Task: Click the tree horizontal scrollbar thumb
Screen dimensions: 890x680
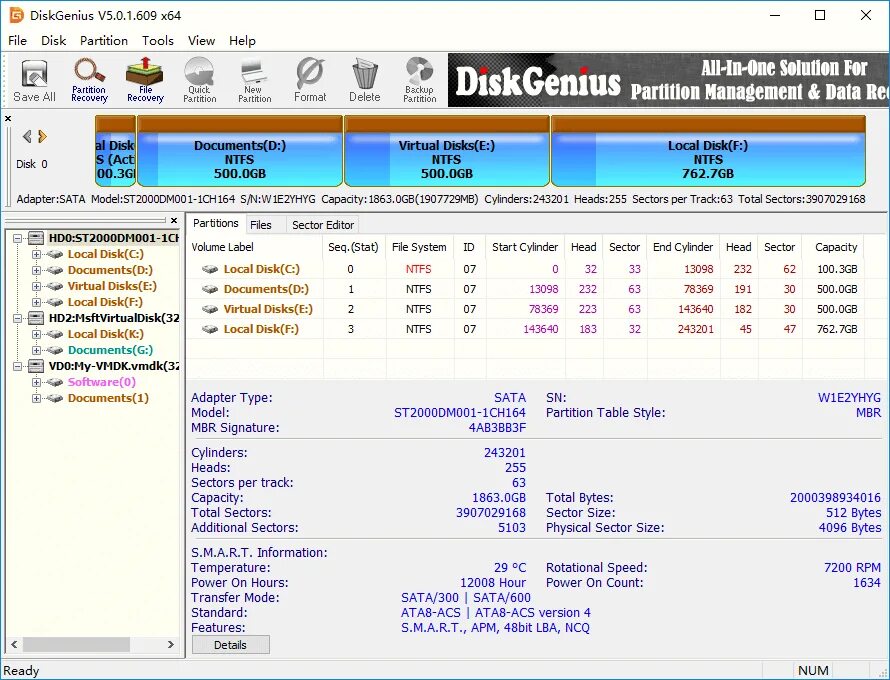Action: pyautogui.click(x=75, y=644)
